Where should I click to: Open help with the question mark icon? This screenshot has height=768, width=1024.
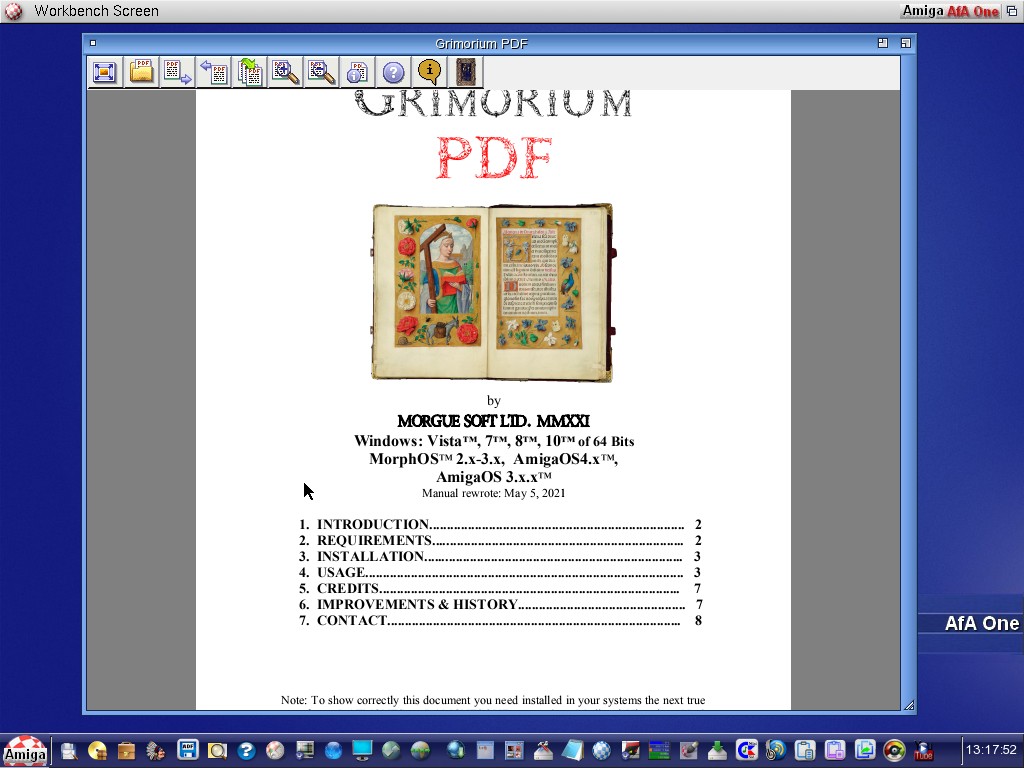393,72
